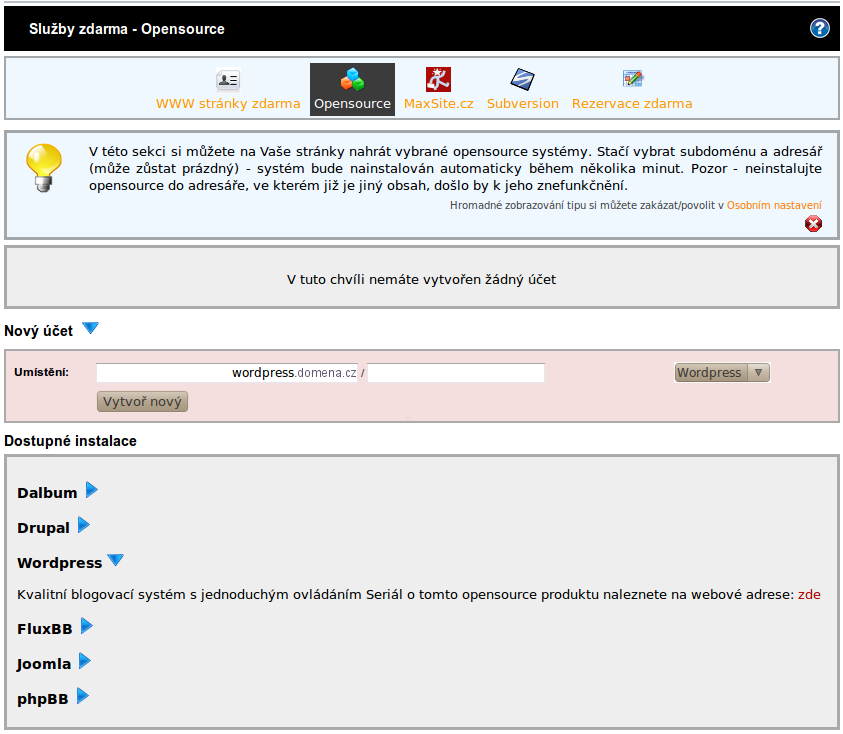Expand the FluxBB description arrow
Viewport: 843px width, 734px height.
(87, 626)
